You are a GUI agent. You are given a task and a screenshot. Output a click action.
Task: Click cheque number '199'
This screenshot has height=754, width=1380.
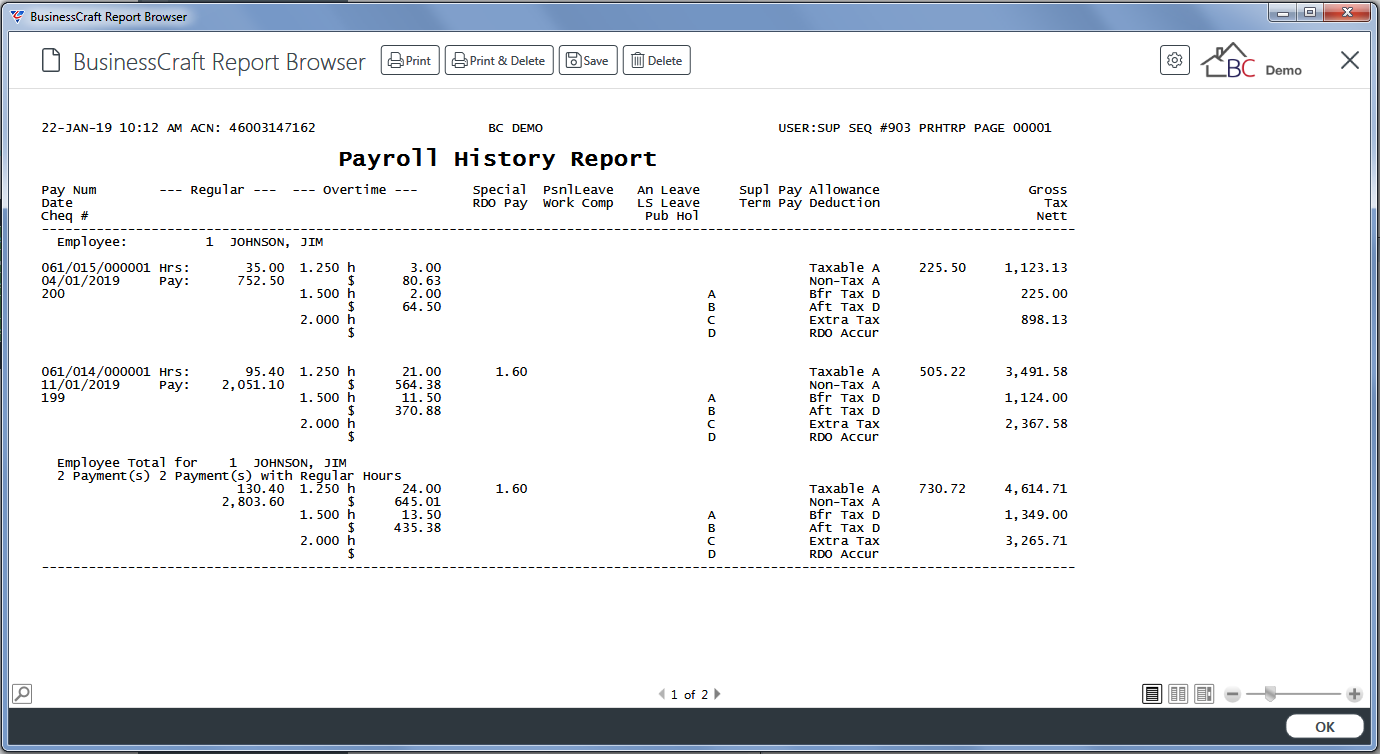[53, 398]
